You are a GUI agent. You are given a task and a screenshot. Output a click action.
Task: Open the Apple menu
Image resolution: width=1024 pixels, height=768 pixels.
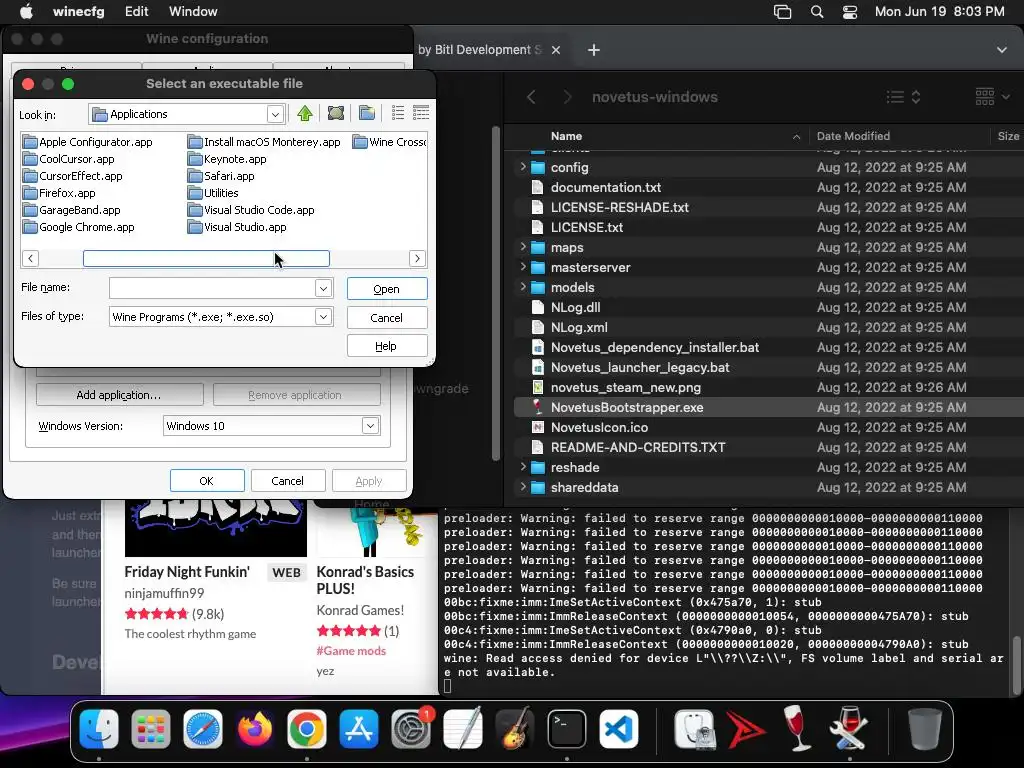(25, 12)
